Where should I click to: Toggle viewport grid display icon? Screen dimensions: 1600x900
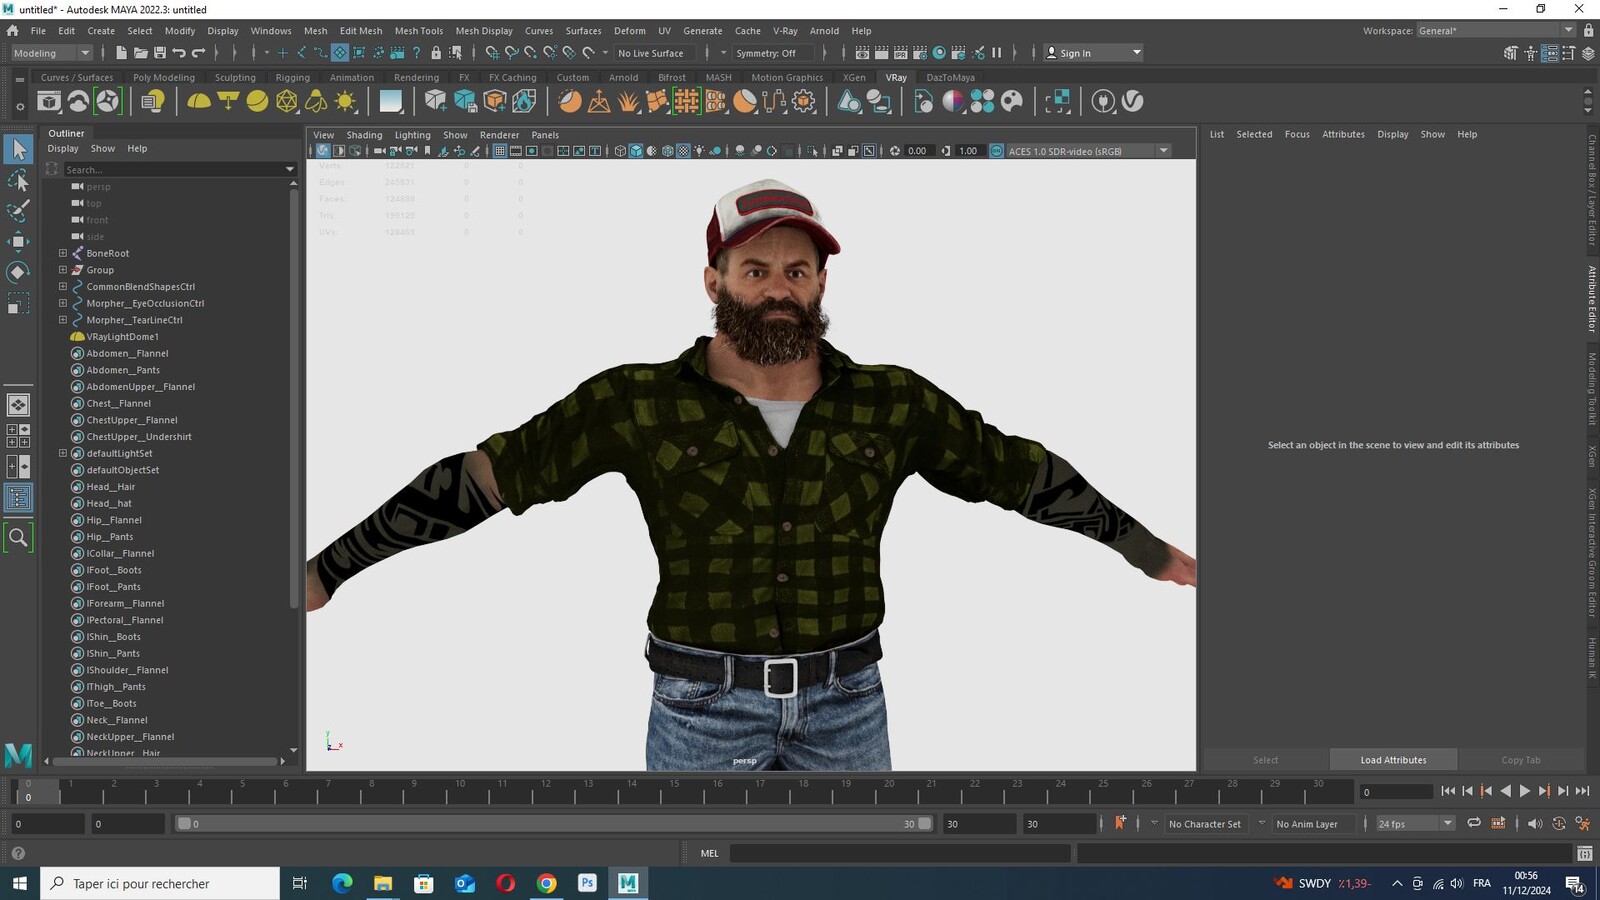499,151
